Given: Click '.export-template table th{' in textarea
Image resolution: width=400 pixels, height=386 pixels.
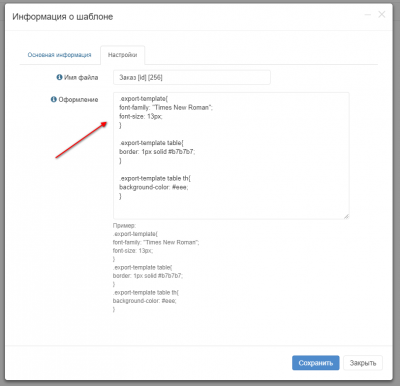Looking at the screenshot, I should pos(155,178).
